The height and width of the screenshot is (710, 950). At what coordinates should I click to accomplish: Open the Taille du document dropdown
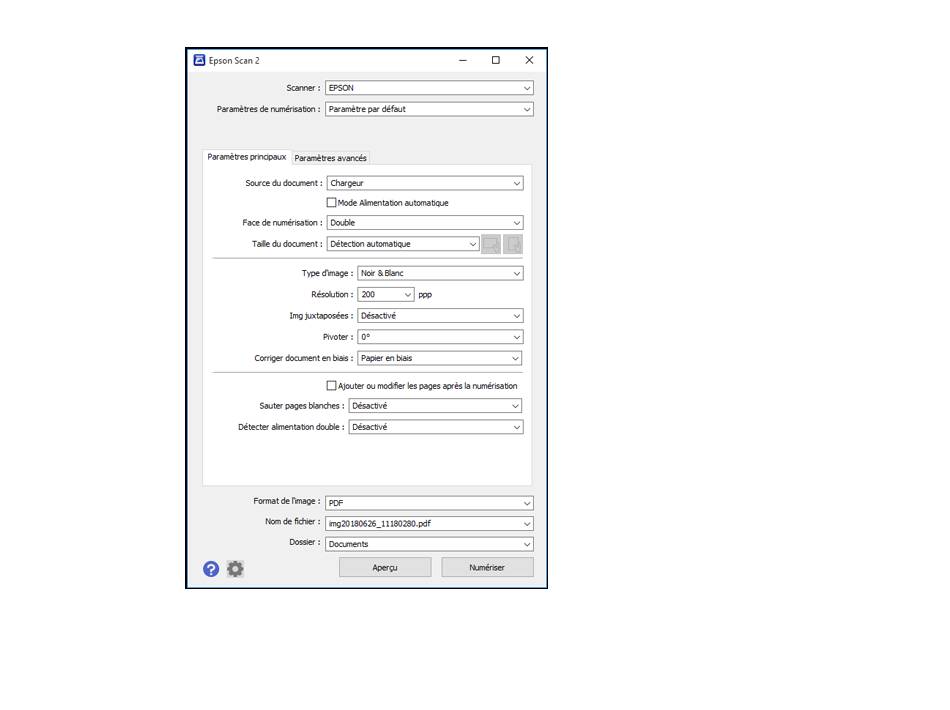pos(404,244)
